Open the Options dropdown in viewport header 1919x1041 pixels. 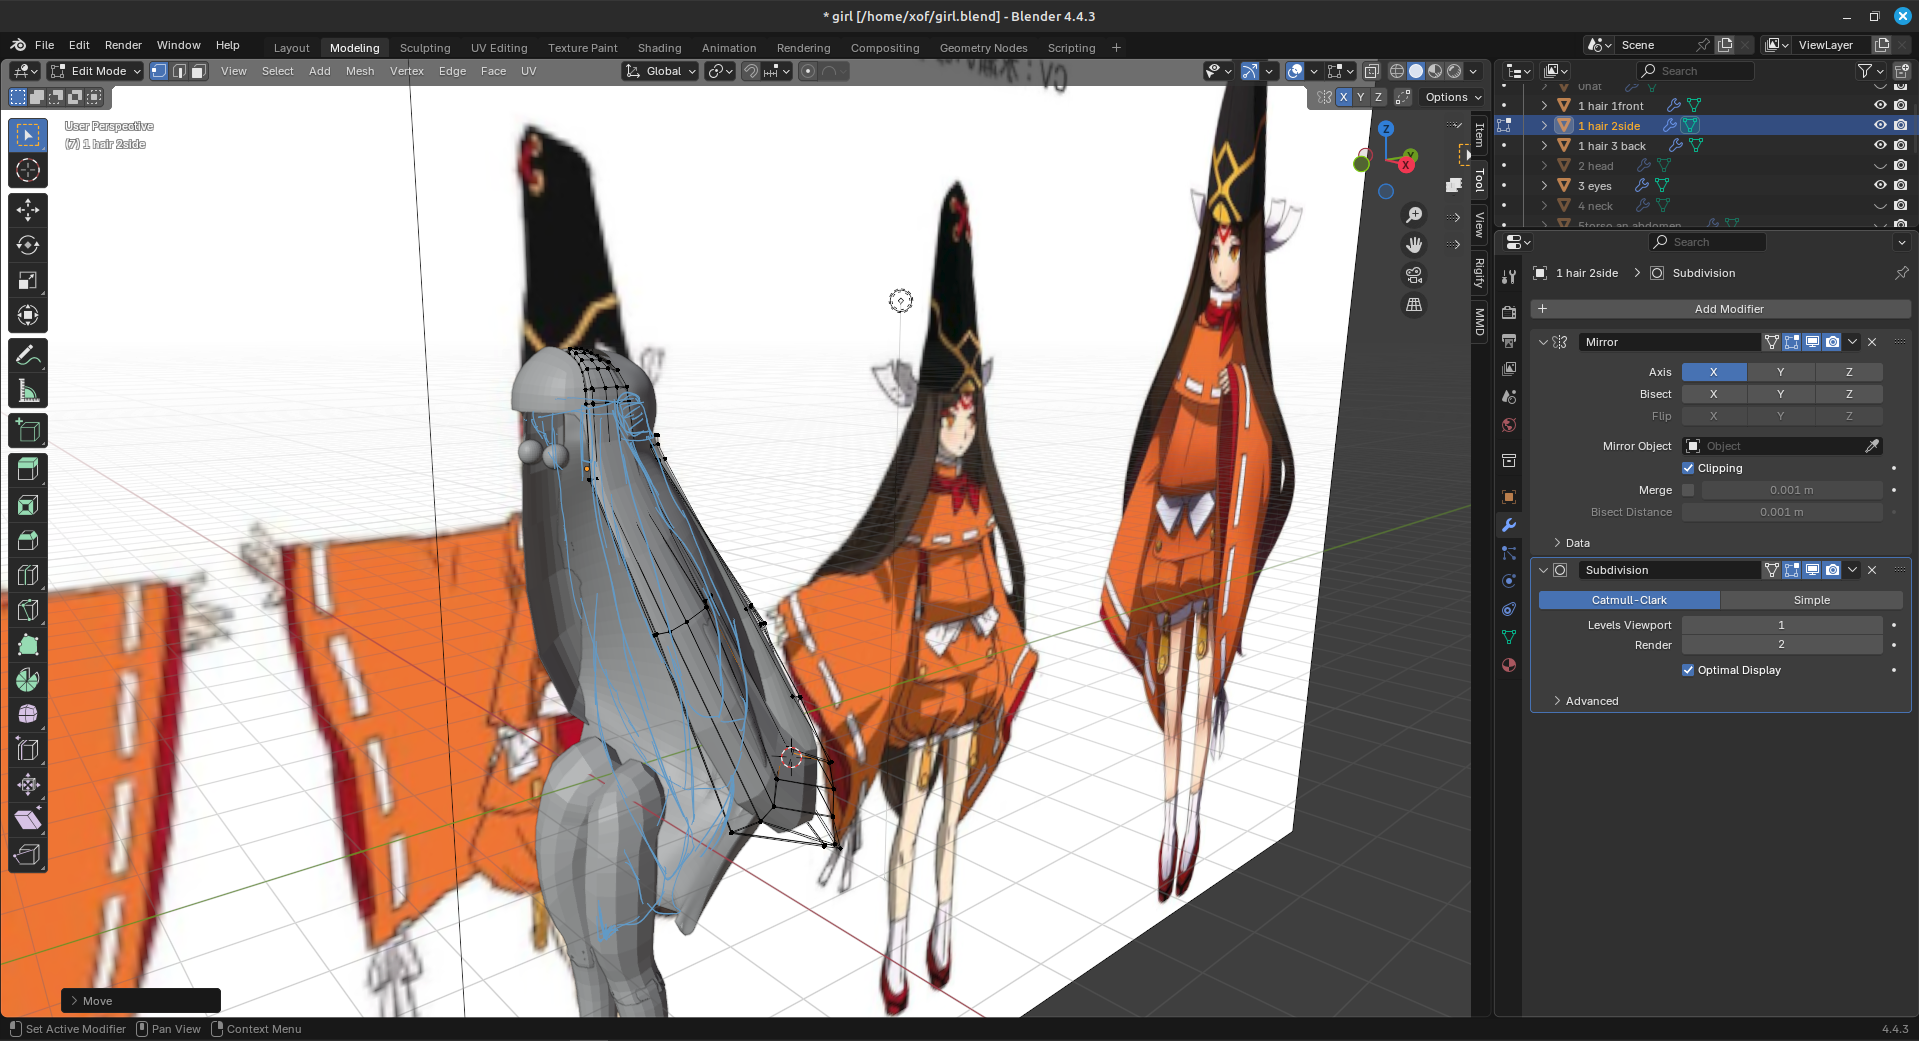pos(1453,97)
